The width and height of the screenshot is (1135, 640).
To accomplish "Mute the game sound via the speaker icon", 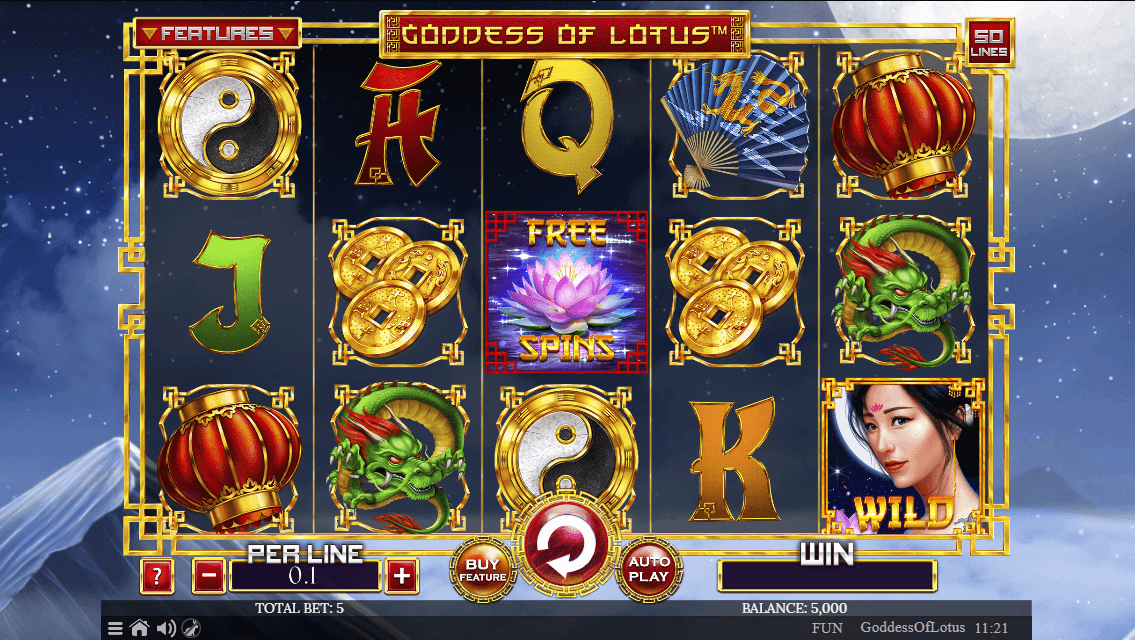I will click(166, 628).
